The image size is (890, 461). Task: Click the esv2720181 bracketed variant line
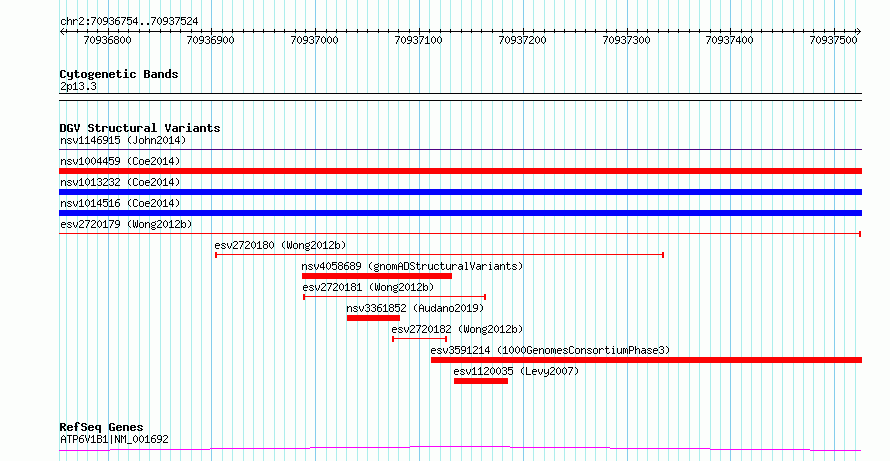(x=394, y=297)
